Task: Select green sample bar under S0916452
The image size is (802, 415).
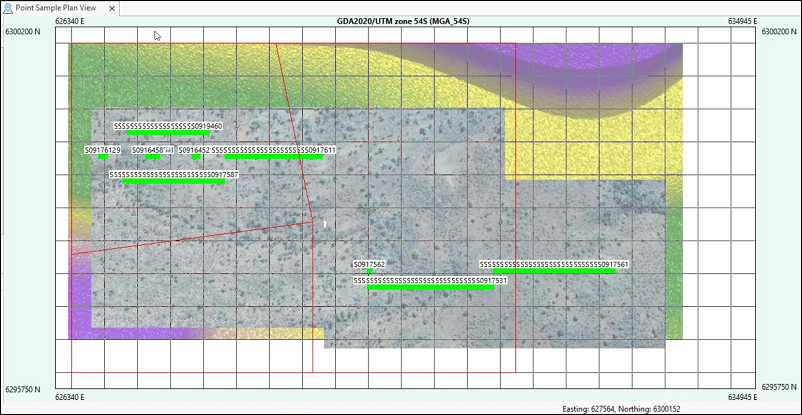Action: [x=196, y=157]
